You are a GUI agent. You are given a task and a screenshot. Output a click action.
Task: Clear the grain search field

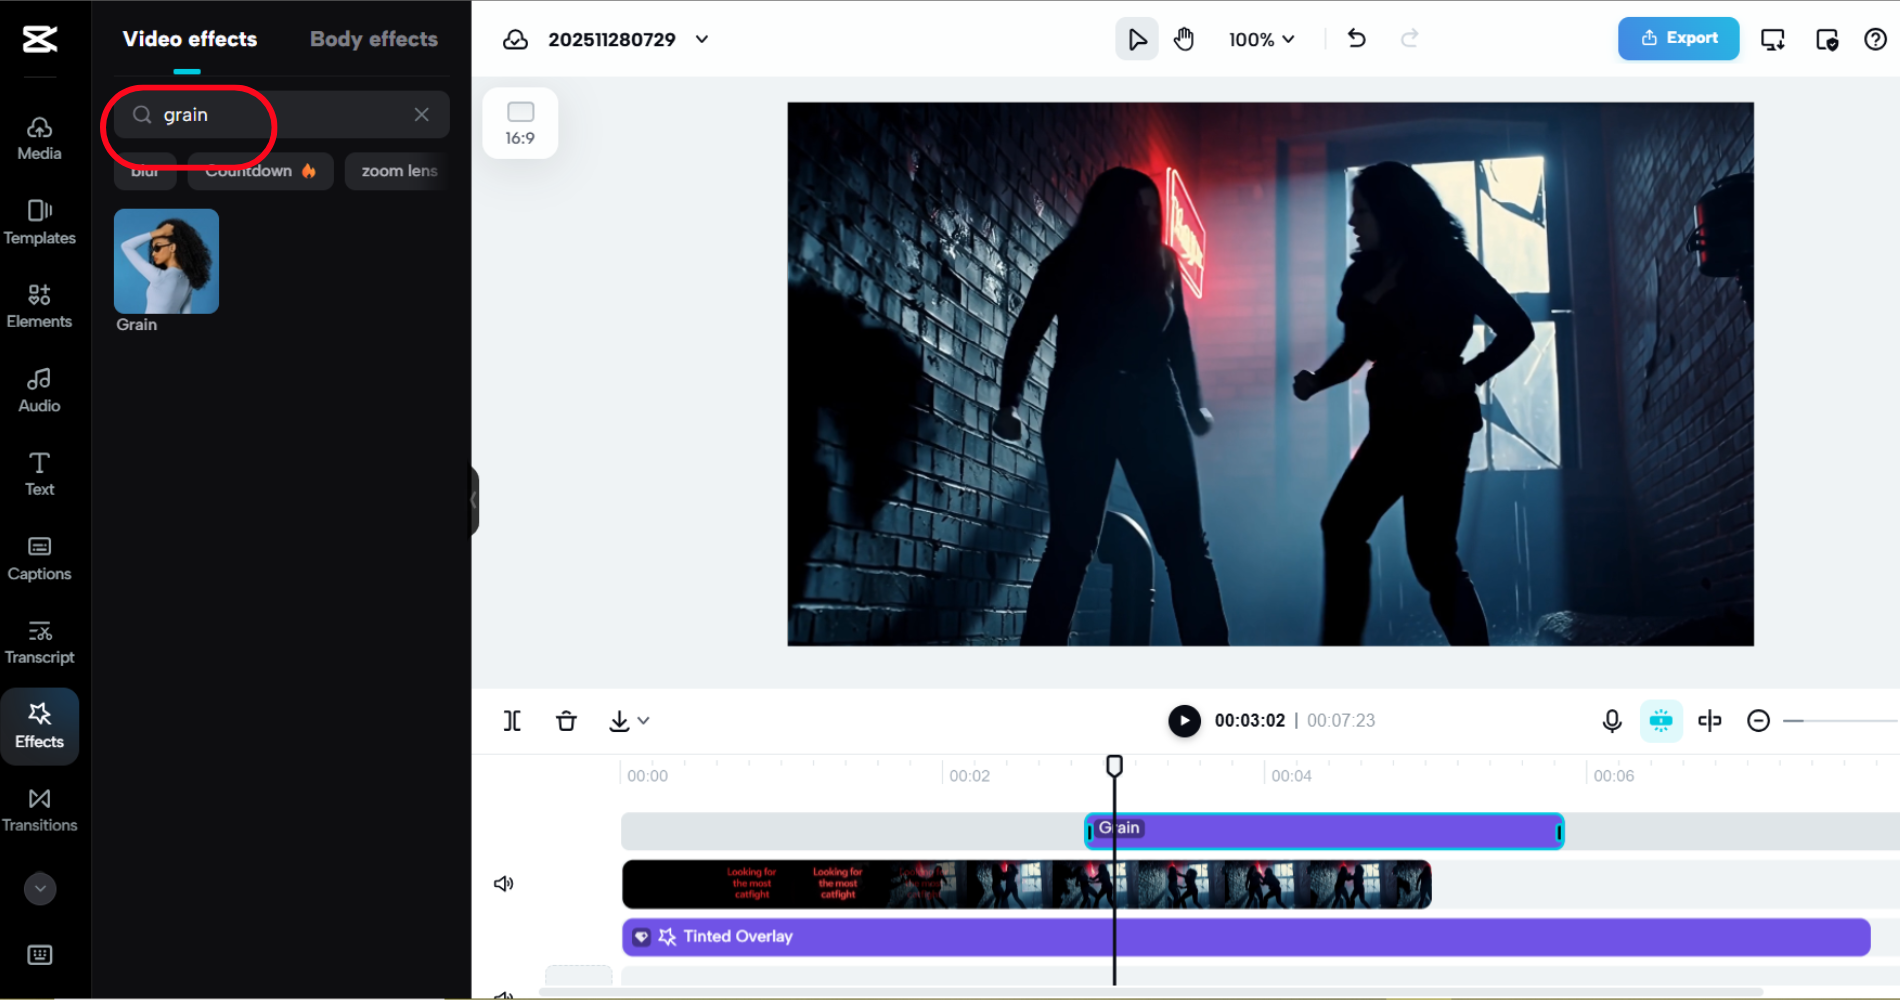pos(421,114)
